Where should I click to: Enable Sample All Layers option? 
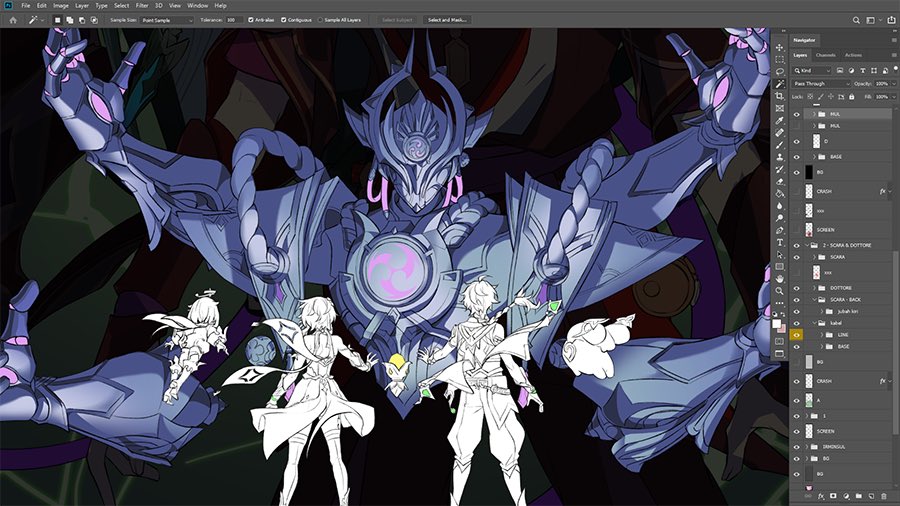[320, 20]
